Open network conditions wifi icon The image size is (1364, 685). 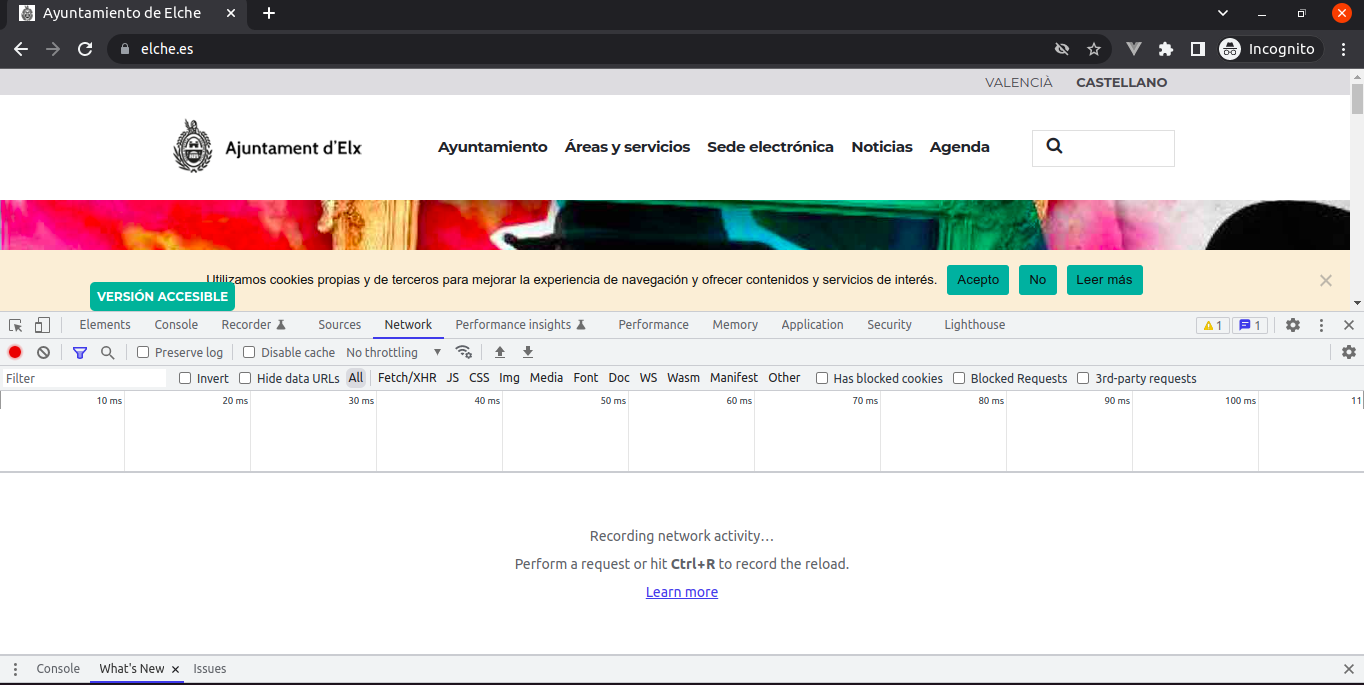463,352
